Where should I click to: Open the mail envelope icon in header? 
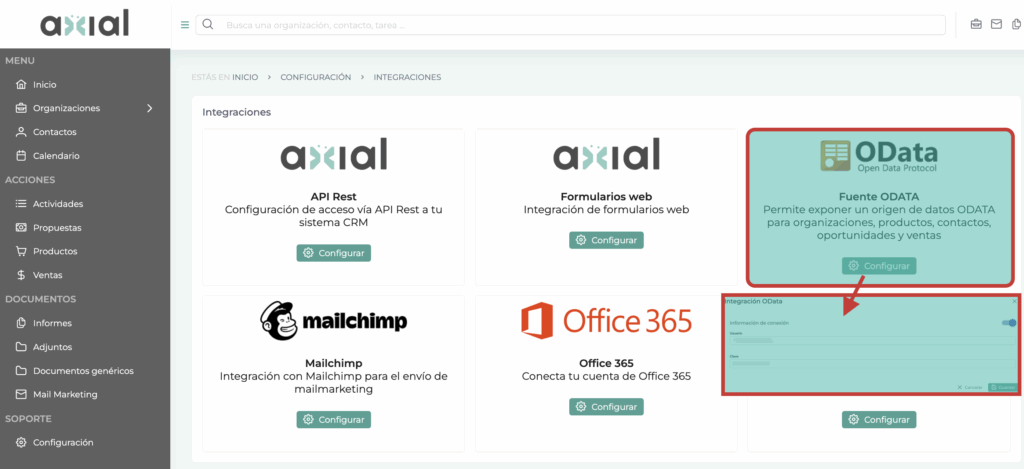click(x=996, y=24)
